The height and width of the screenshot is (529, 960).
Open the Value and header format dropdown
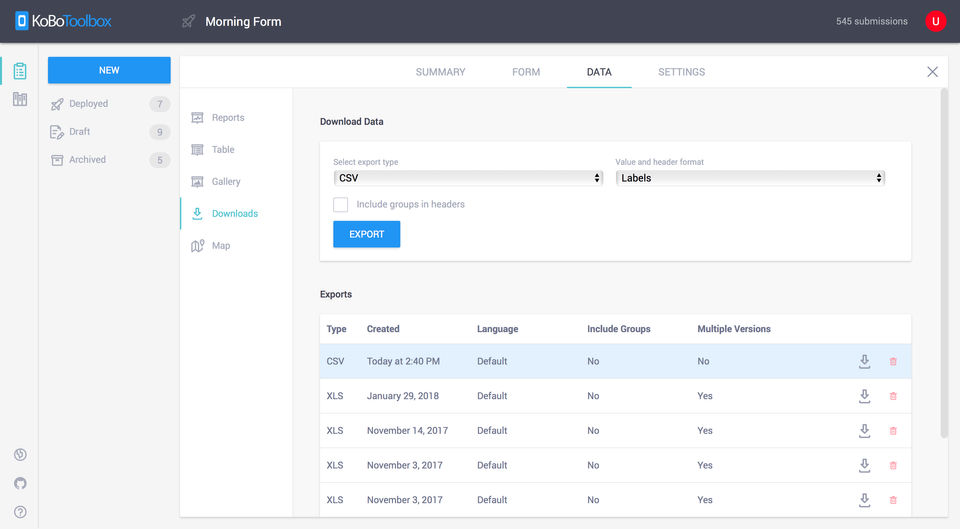point(750,178)
